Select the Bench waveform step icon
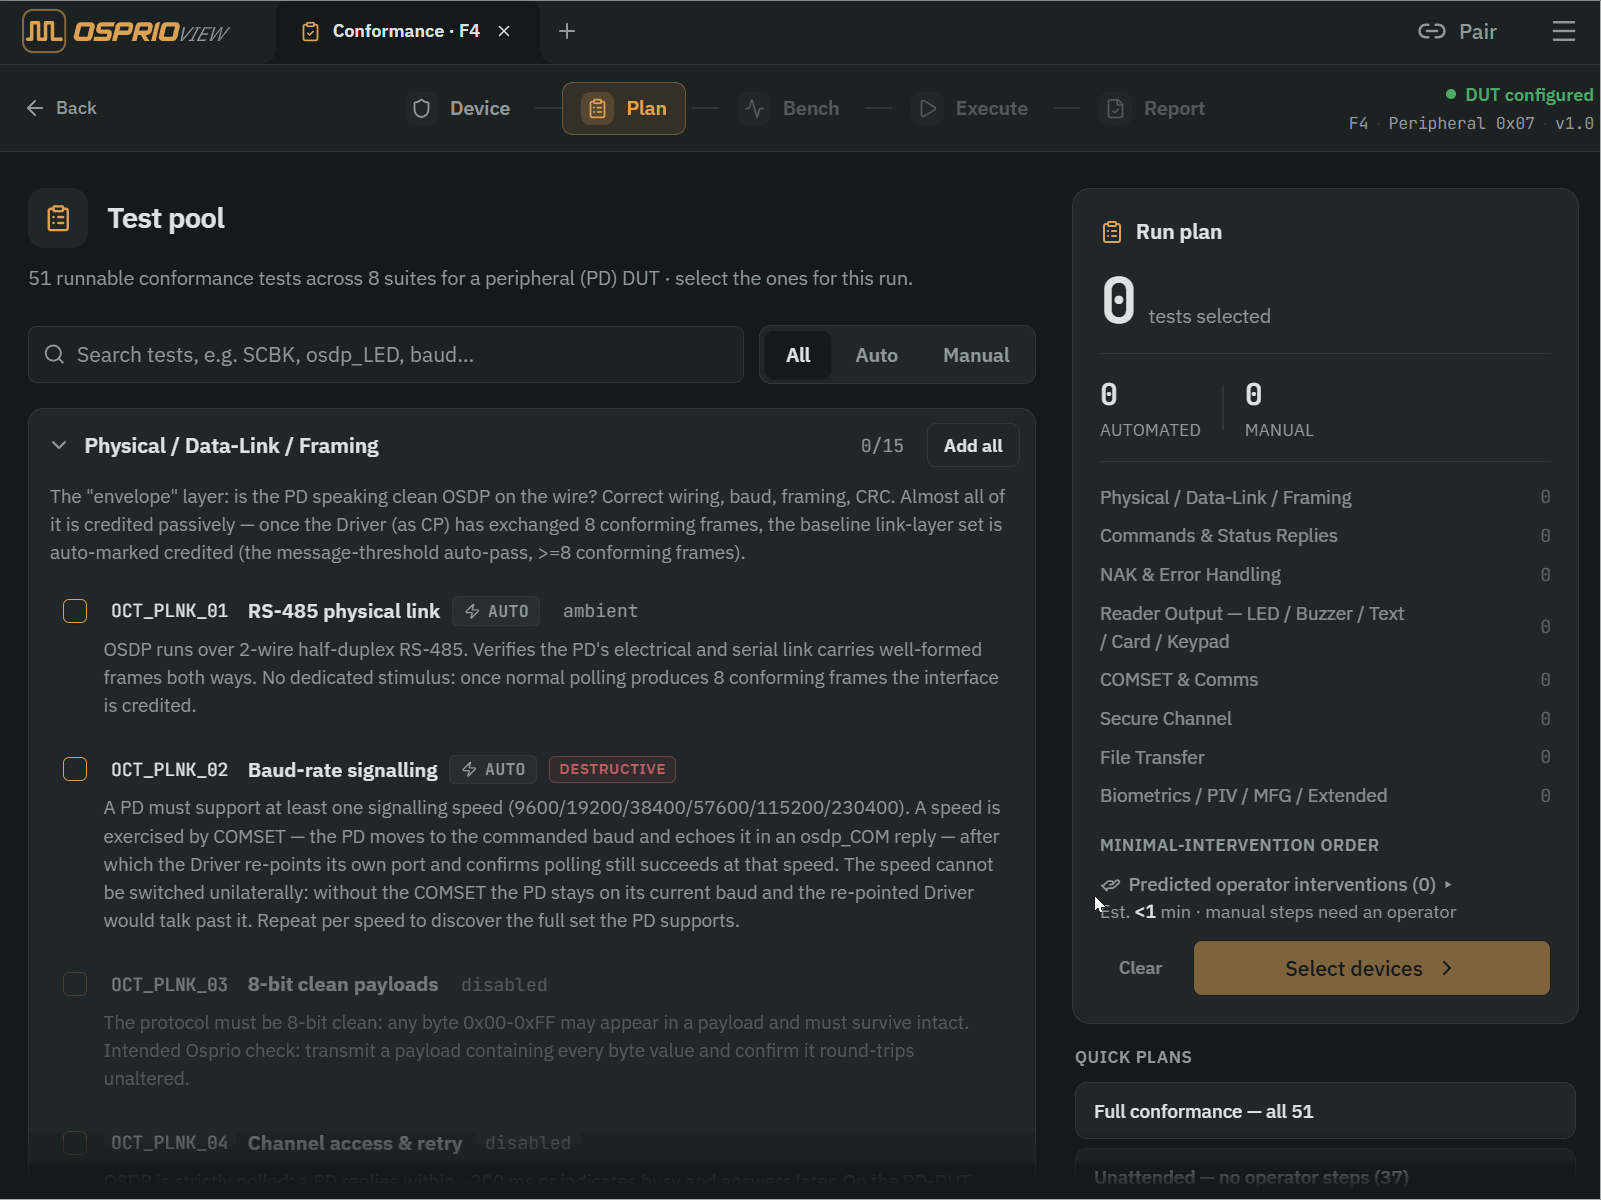 pos(755,108)
